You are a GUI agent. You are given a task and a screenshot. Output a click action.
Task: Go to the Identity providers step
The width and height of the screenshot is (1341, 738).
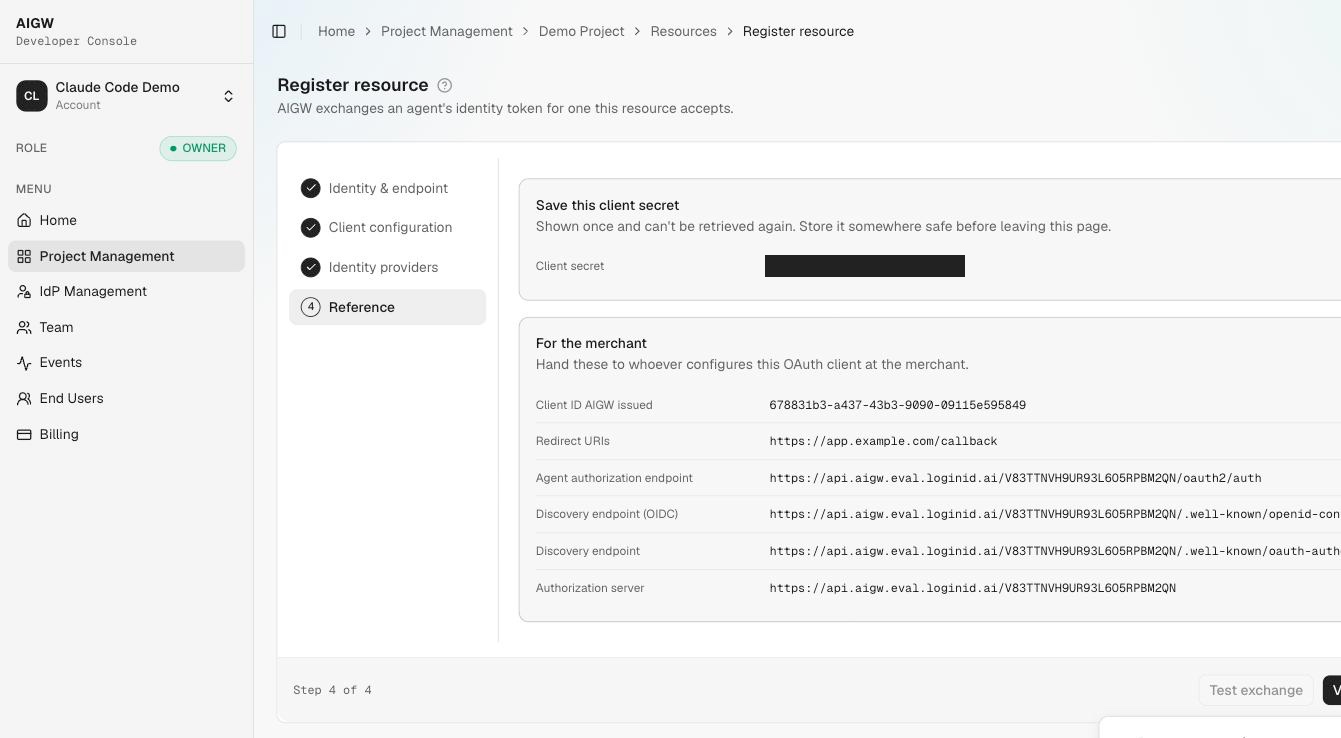[387, 267]
